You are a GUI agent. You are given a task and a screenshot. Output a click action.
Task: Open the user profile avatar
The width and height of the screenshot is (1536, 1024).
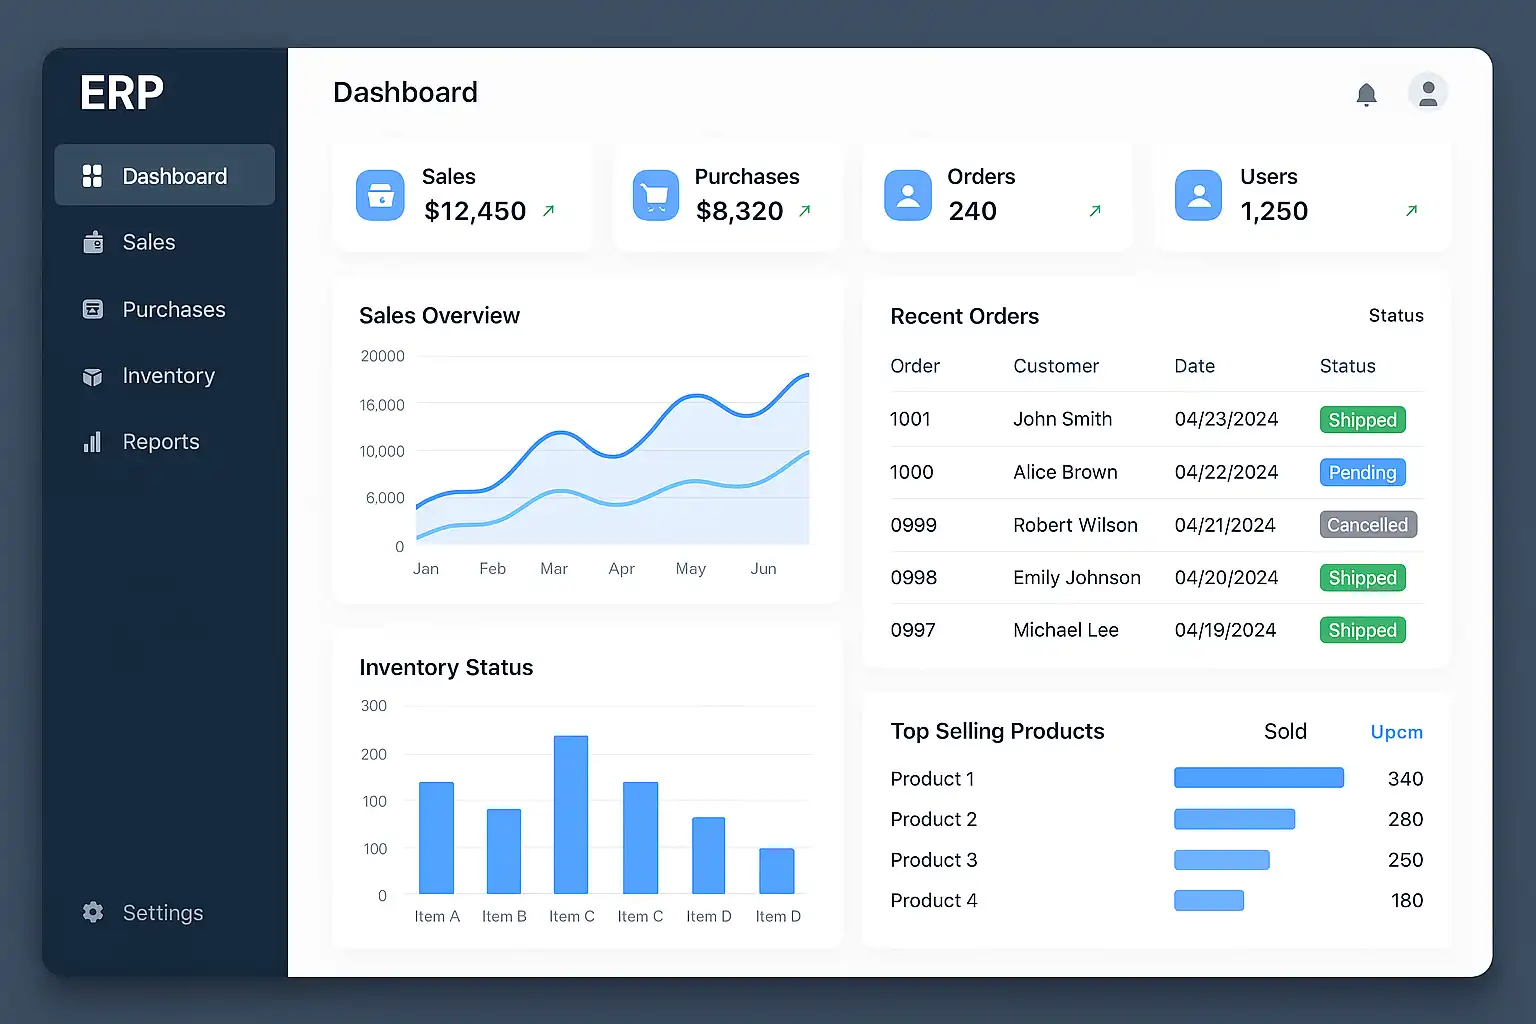(1428, 92)
